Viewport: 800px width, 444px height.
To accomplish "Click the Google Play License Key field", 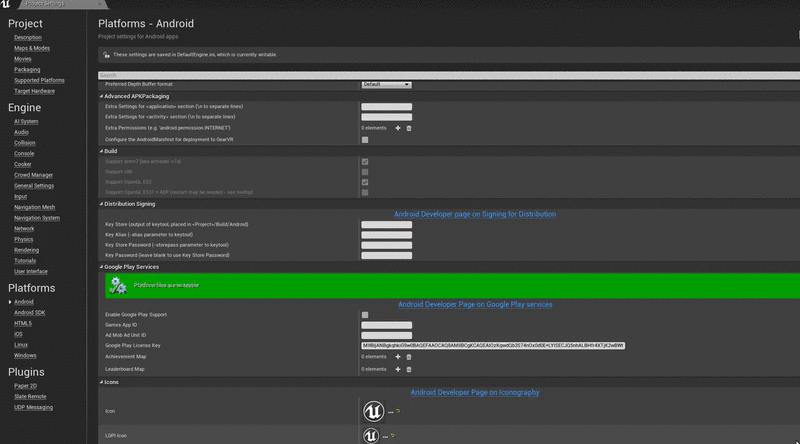I will 493,346.
